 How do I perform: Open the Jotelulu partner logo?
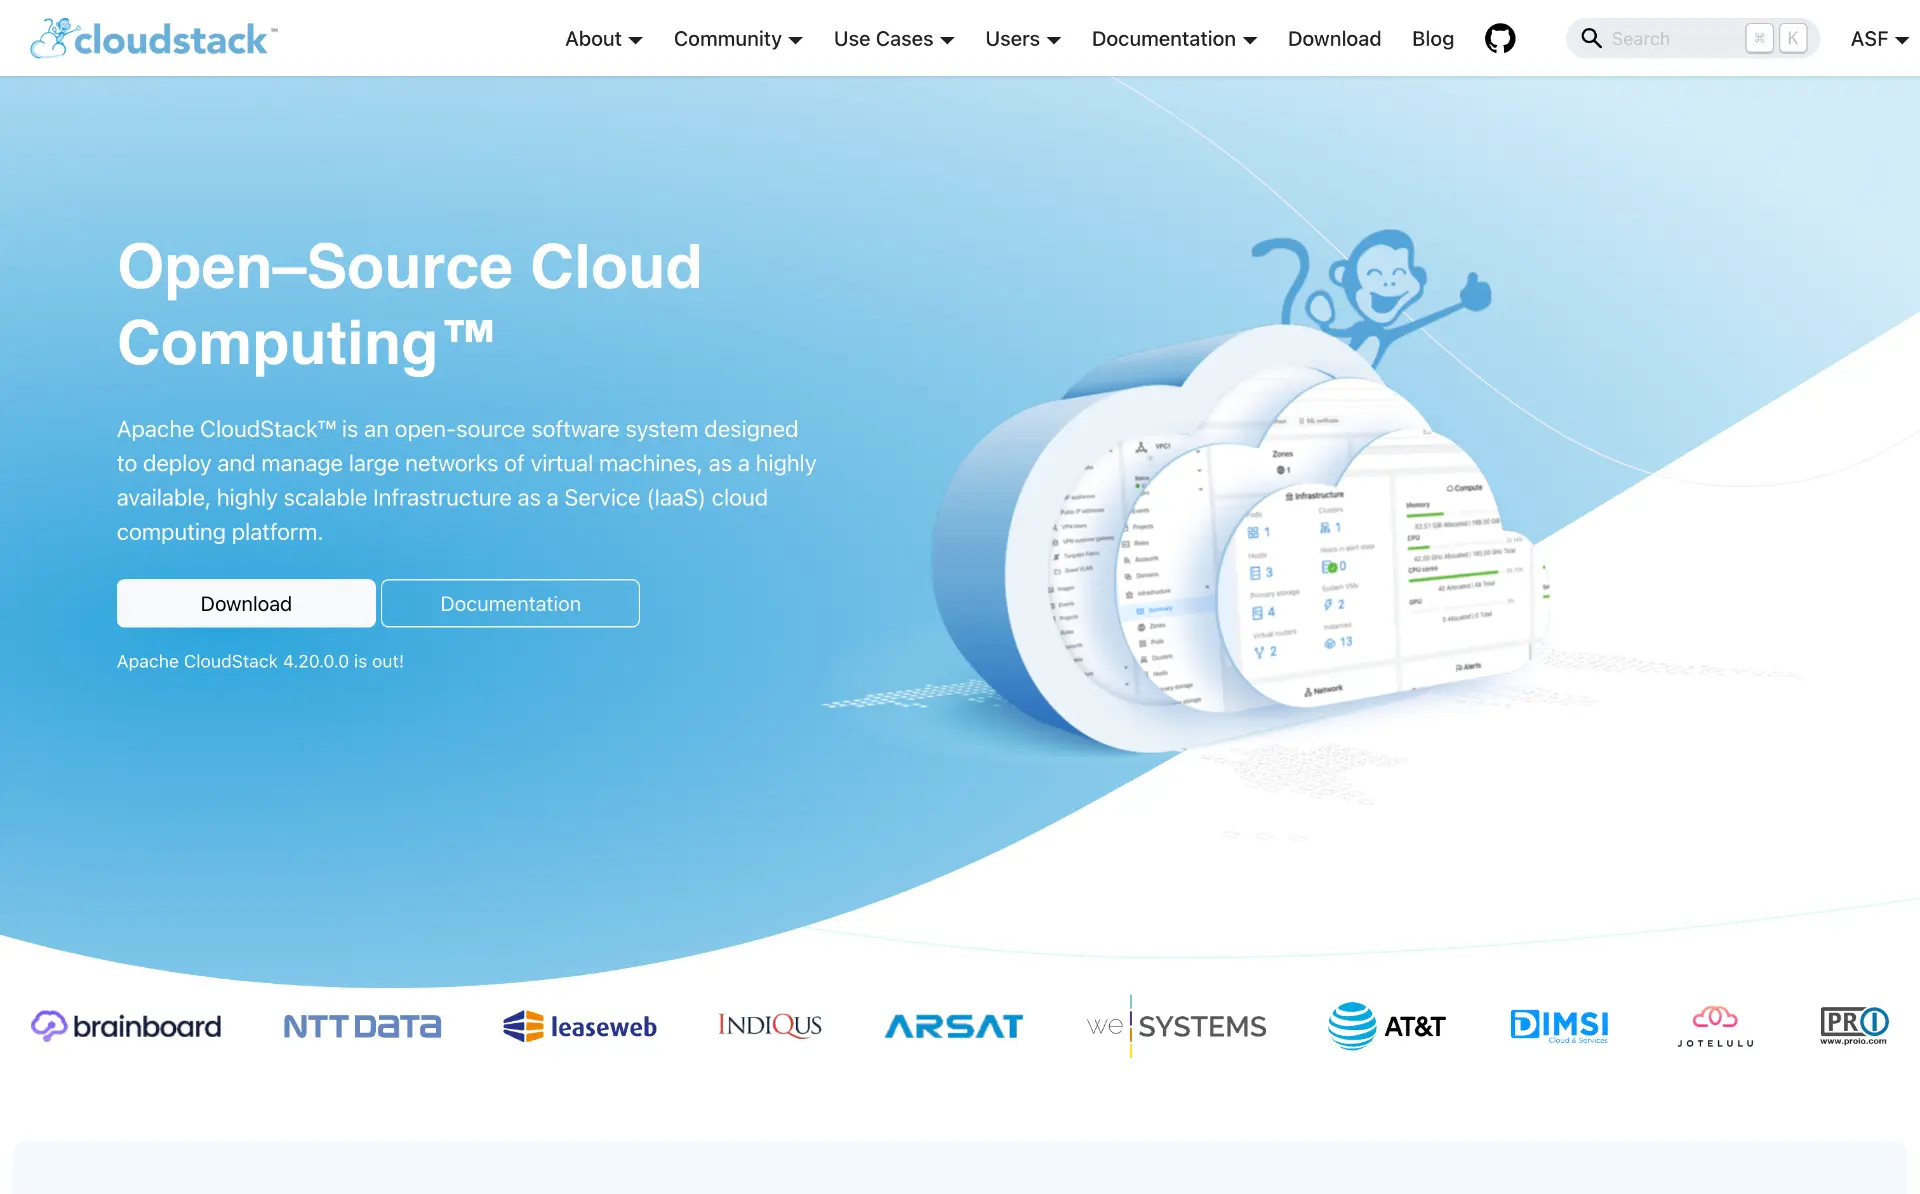pyautogui.click(x=1714, y=1026)
